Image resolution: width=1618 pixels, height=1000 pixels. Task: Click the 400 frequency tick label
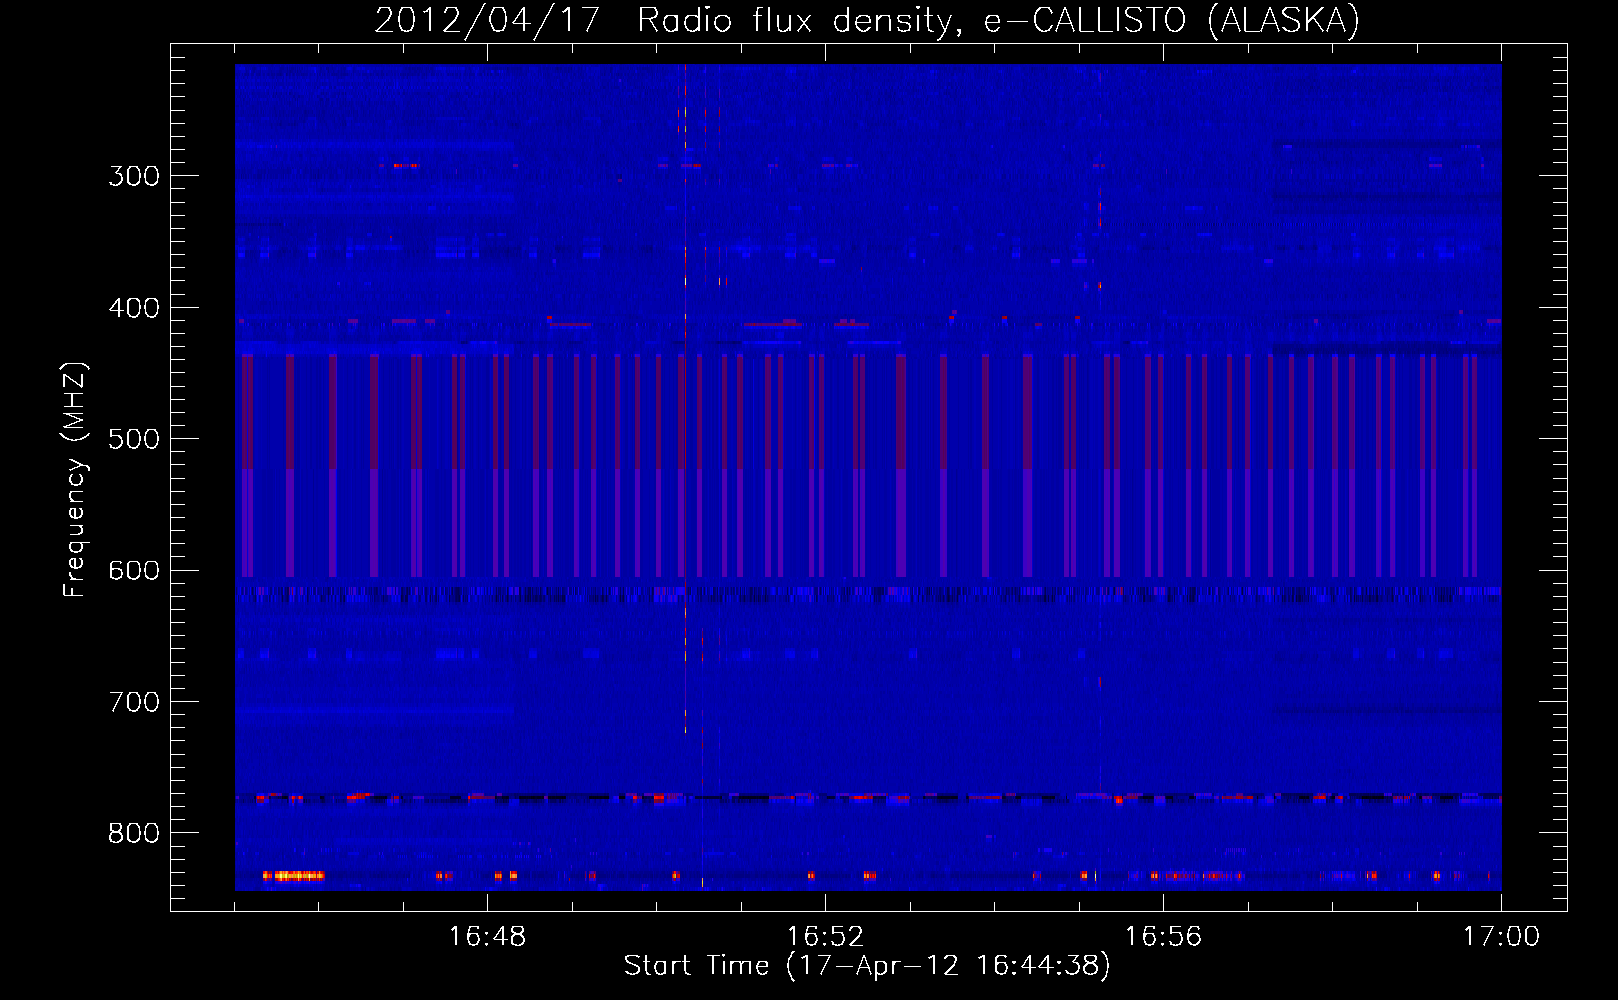click(134, 308)
